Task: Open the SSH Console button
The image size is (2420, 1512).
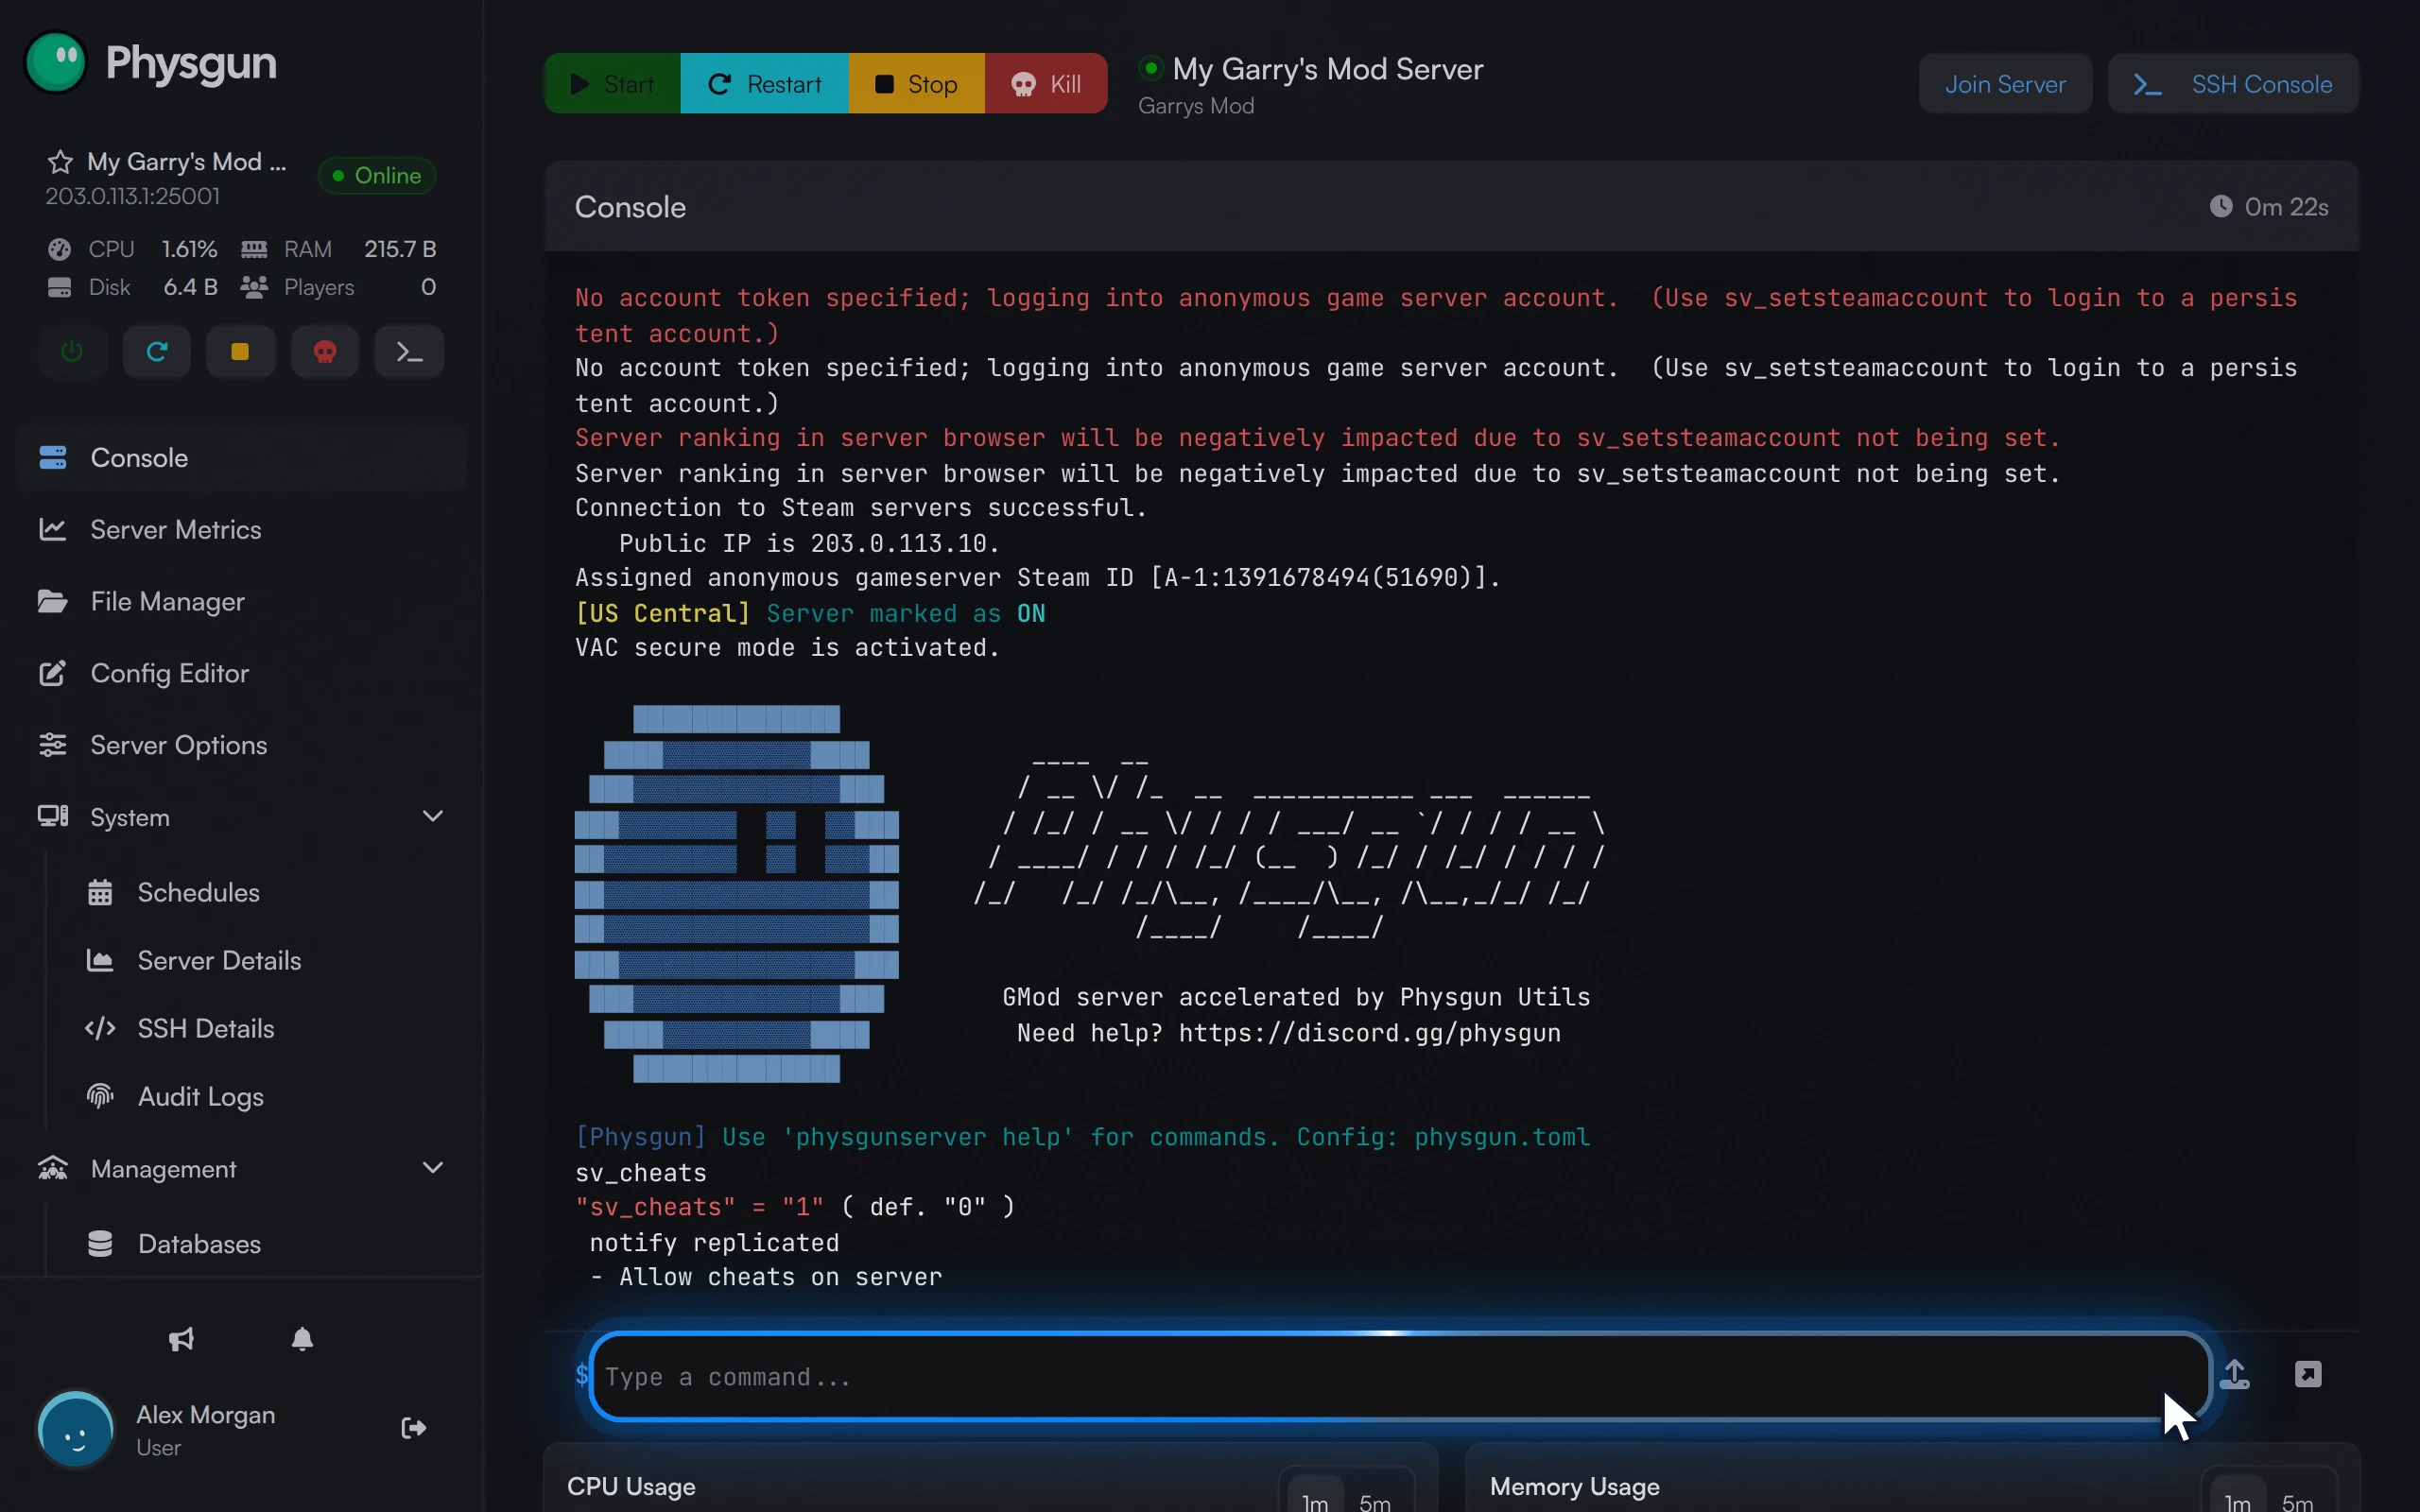Action: point(2233,84)
